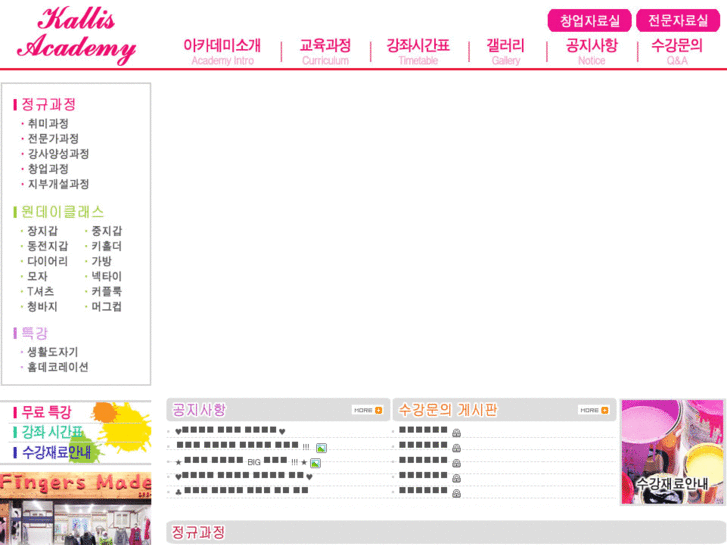Open the second notice post
Screen dimensions: 727x545
point(243,446)
